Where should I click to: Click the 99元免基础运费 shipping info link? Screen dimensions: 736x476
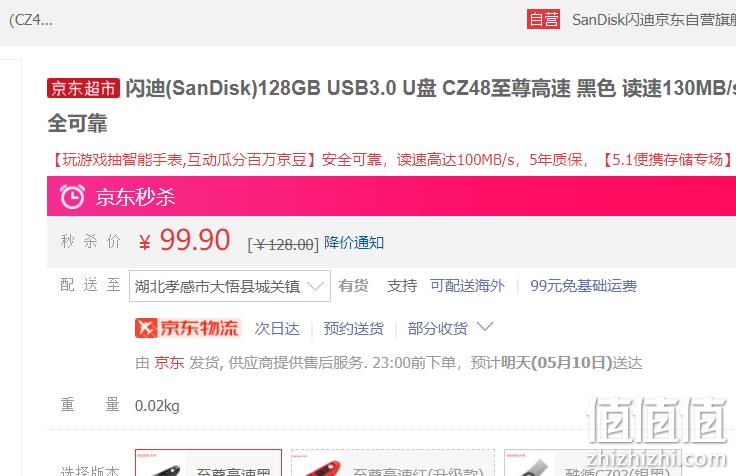click(x=583, y=285)
